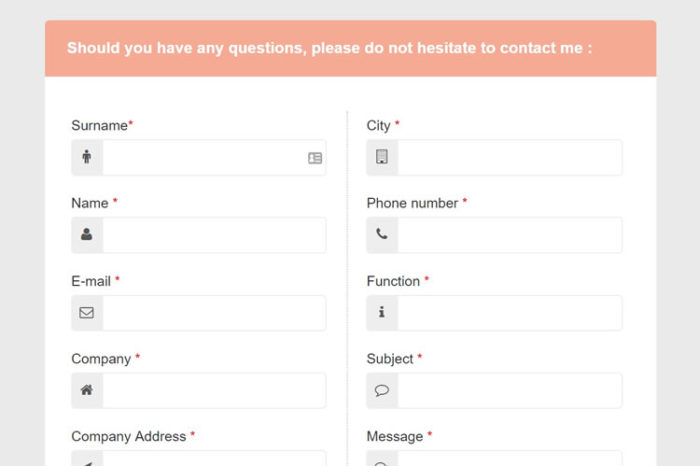Click the building icon beside City field

click(382, 157)
